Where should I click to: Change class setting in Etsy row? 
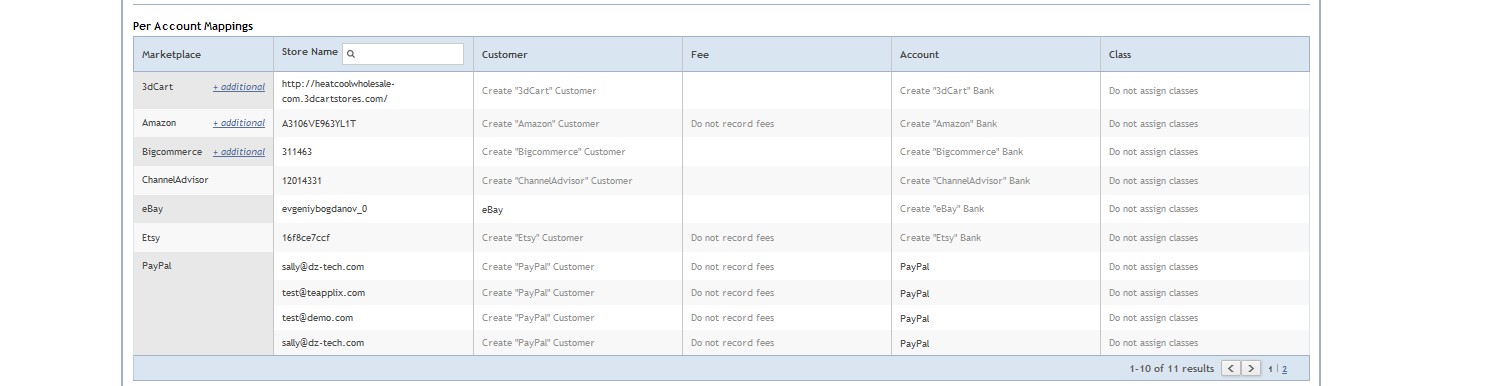(x=1153, y=238)
